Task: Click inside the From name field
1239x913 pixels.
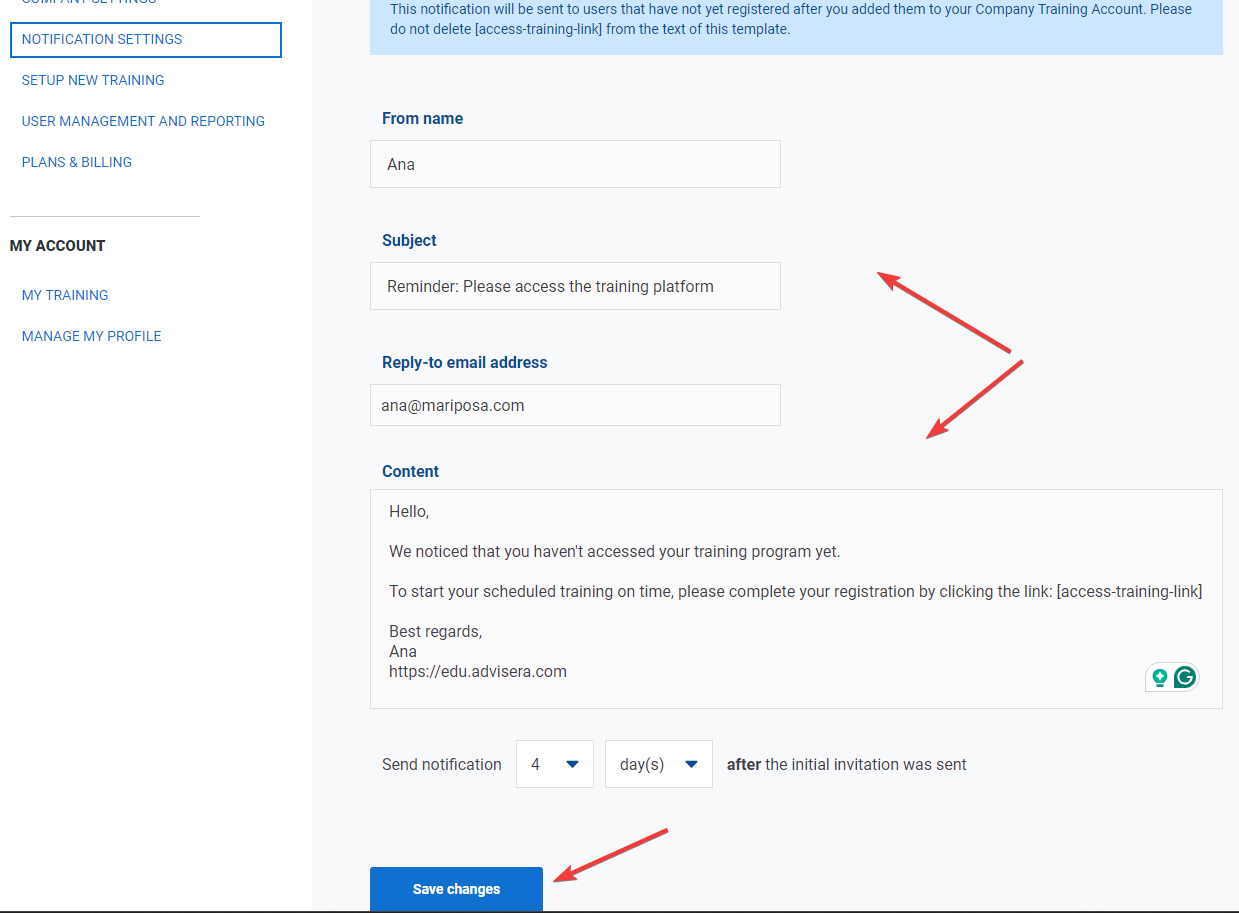Action: coord(575,164)
